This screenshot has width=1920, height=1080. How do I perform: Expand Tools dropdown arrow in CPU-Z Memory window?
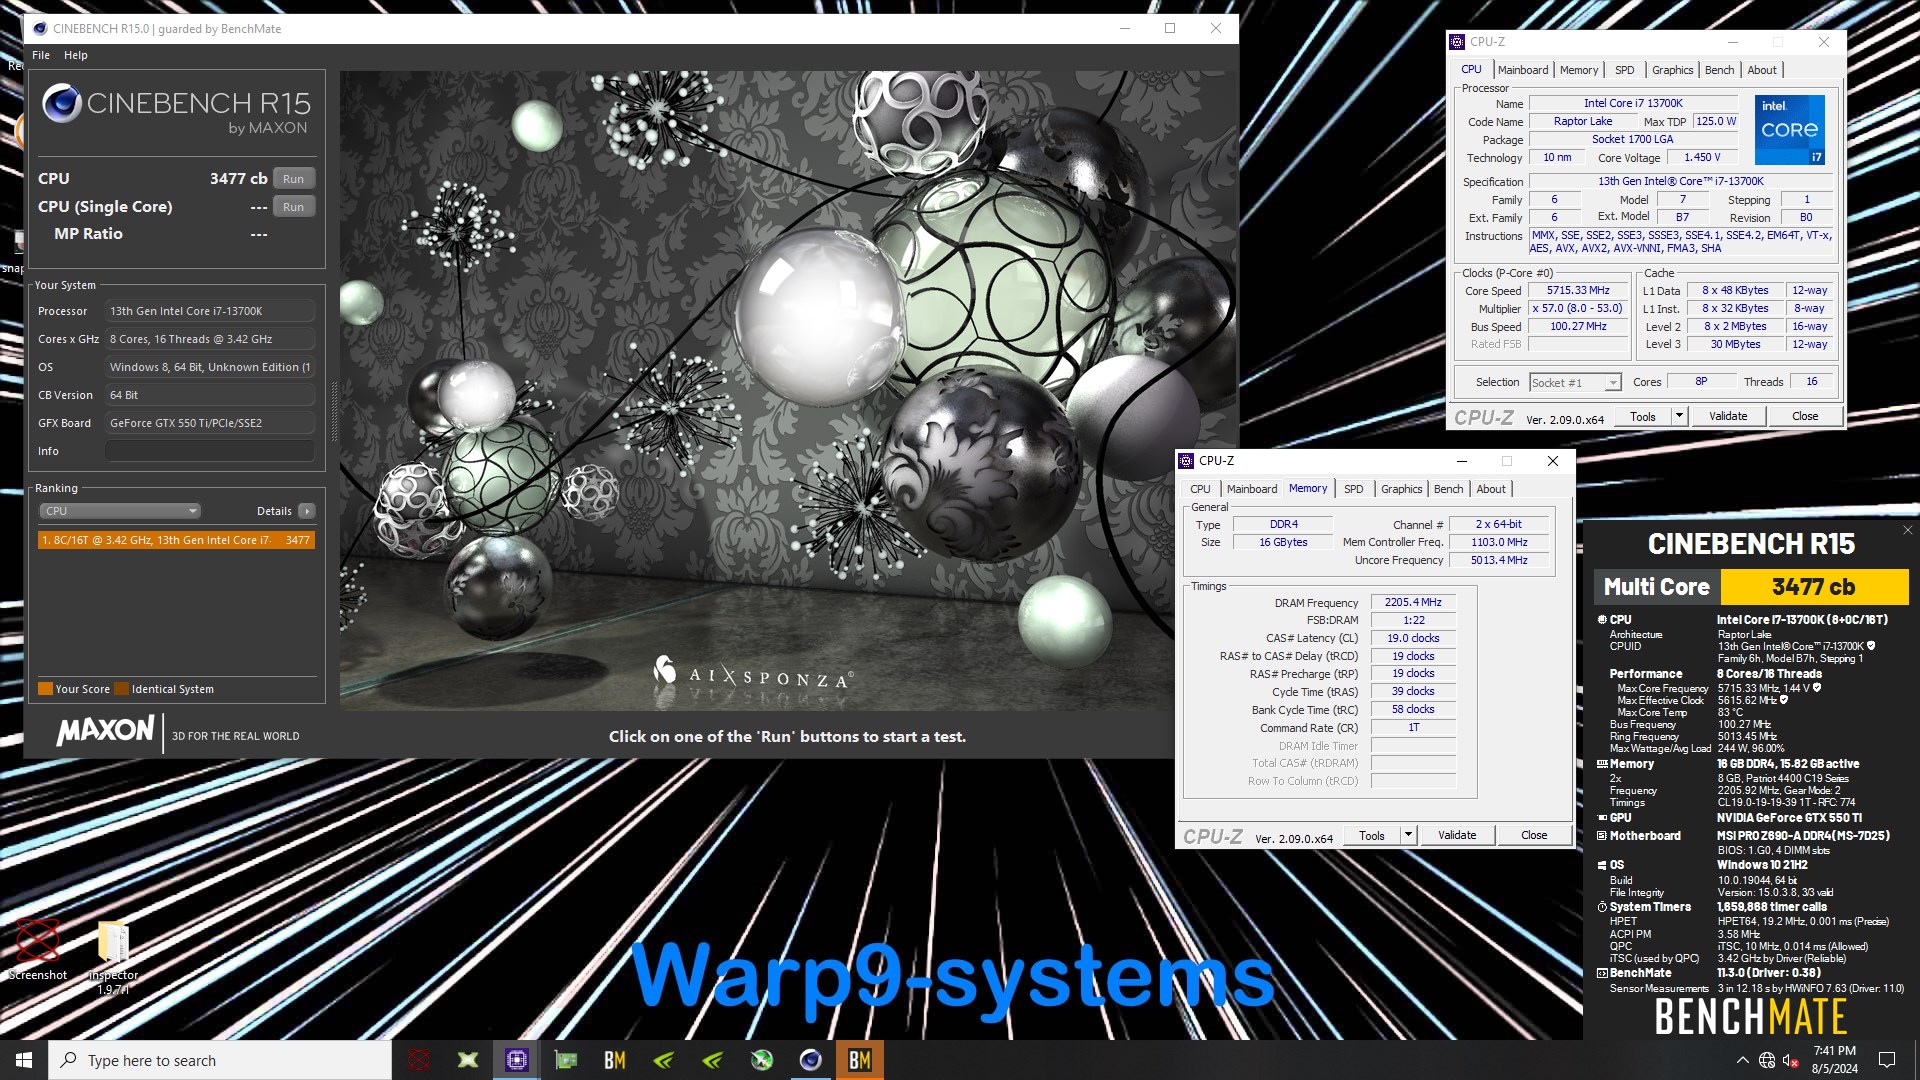coord(1408,835)
